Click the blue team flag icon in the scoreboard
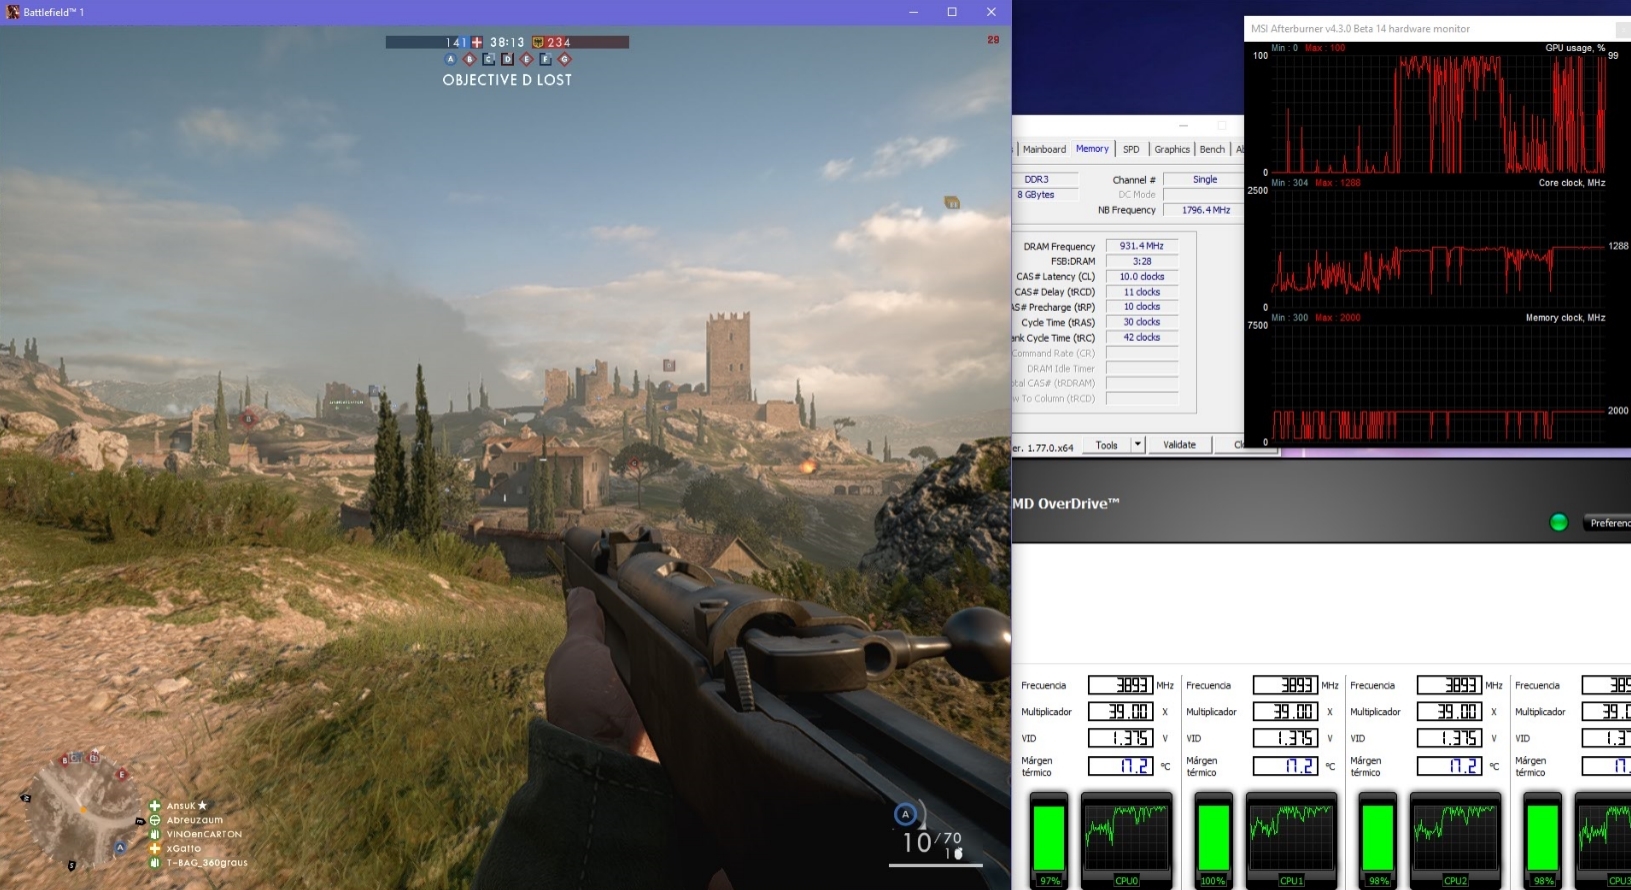 coord(477,42)
